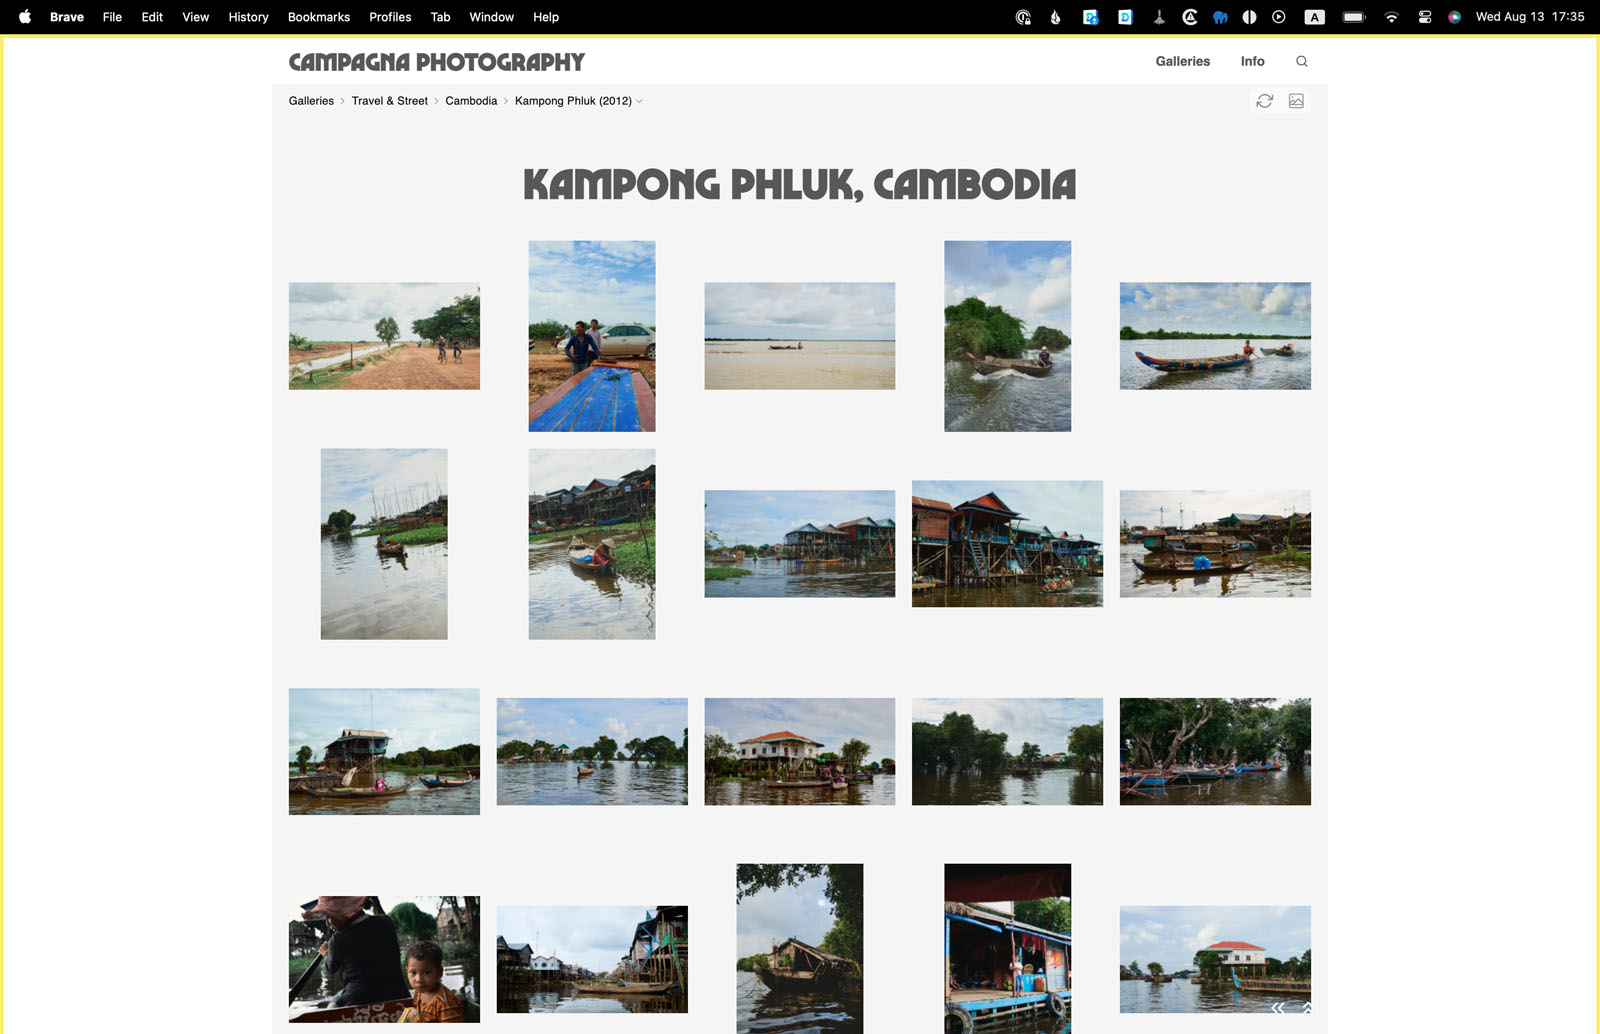Open the colorful long boat on blue water photo

click(x=1215, y=336)
